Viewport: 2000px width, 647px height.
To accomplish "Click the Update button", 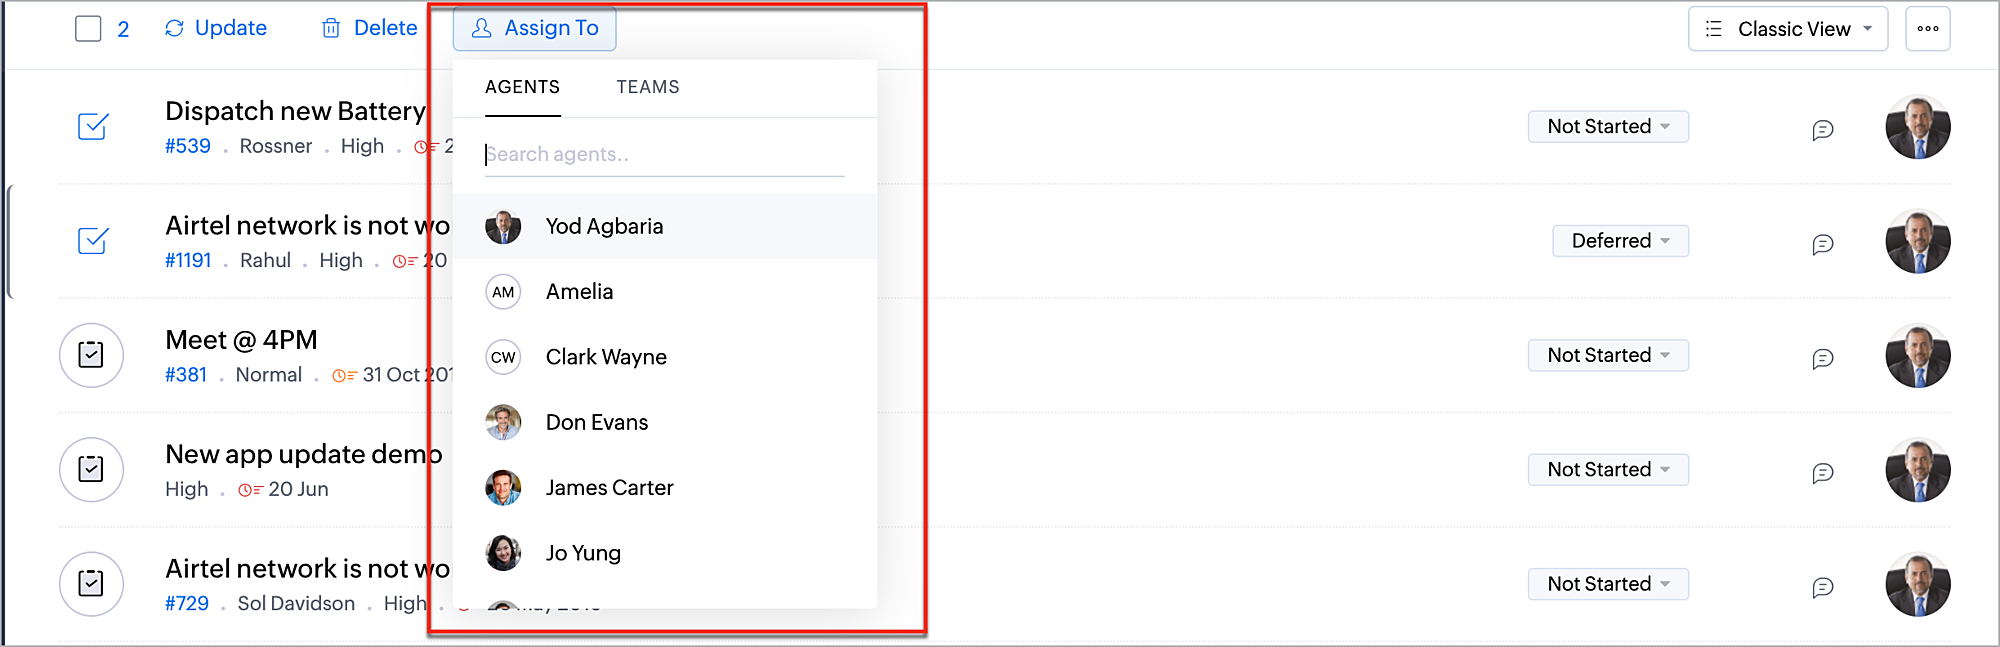I will [216, 28].
